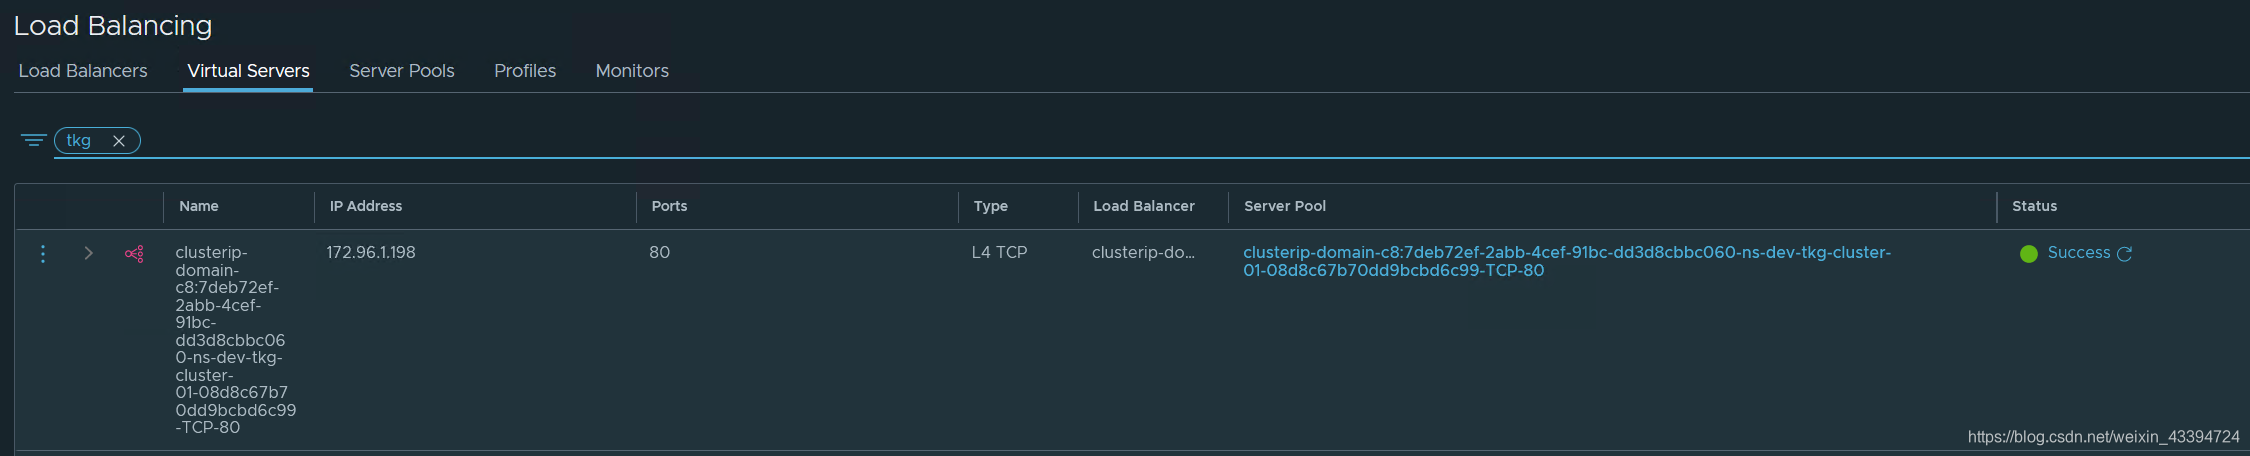This screenshot has width=2250, height=456.
Task: Refresh the Success status
Action: click(2125, 254)
